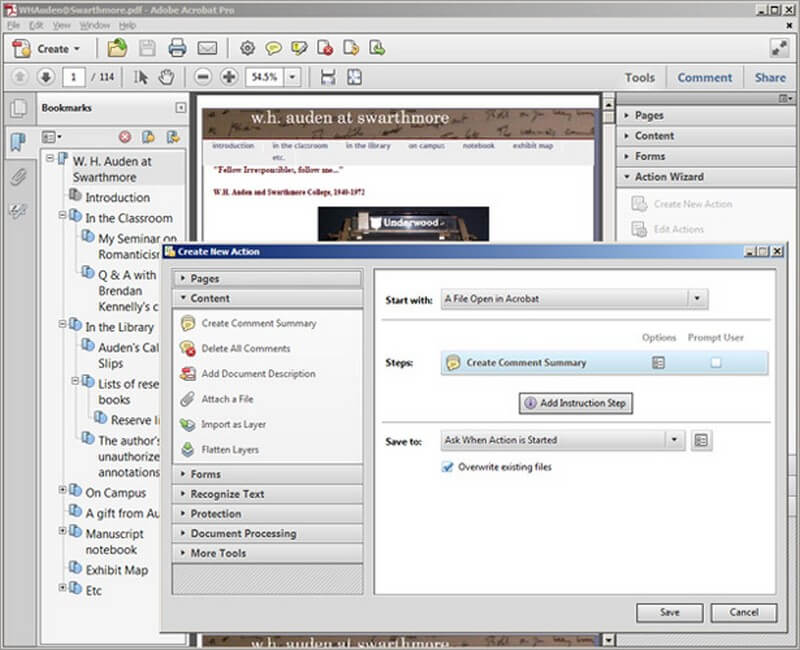Viewport: 800px width, 650px height.
Task: Switch to the Share pane tab
Action: [770, 78]
